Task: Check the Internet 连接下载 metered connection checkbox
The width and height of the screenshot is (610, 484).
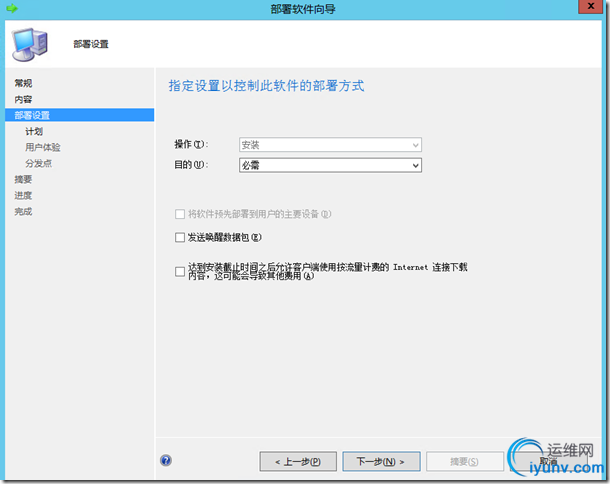Action: [x=180, y=272]
